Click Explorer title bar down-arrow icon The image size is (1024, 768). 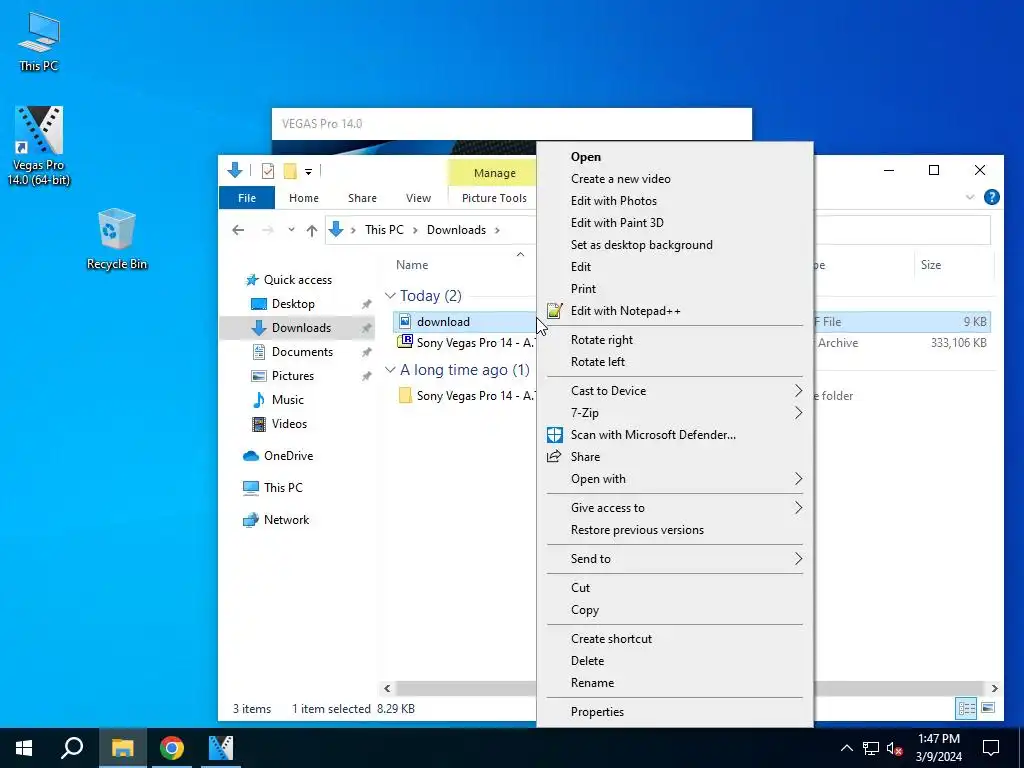(x=234, y=170)
